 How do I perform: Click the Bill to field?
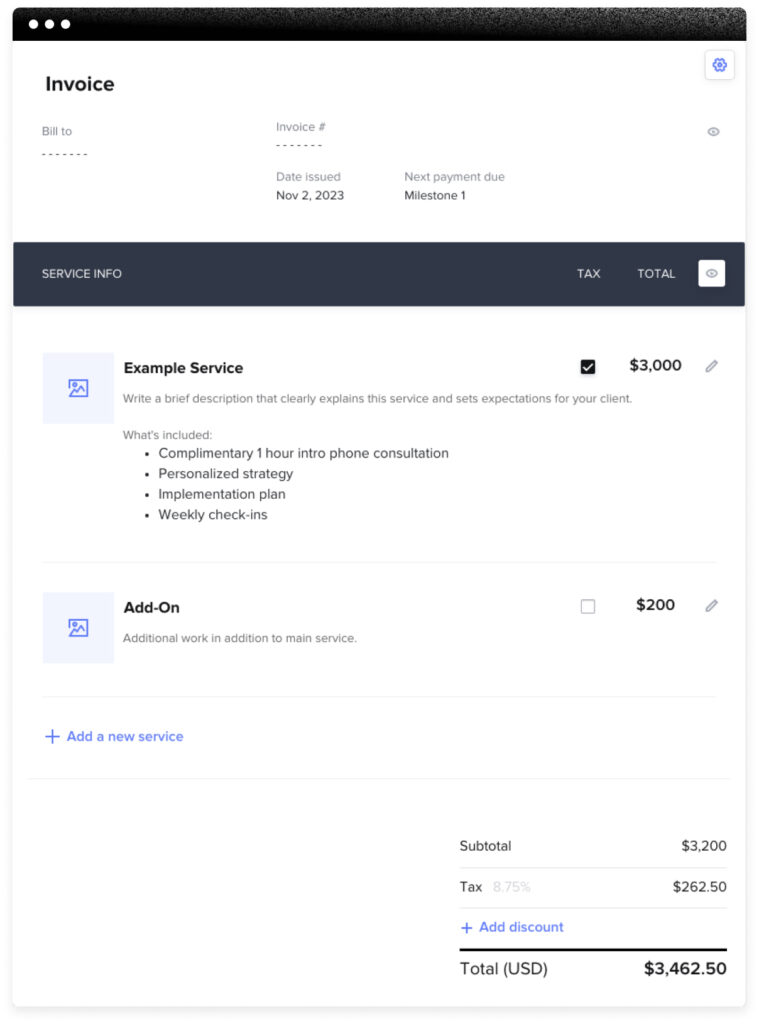point(64,152)
